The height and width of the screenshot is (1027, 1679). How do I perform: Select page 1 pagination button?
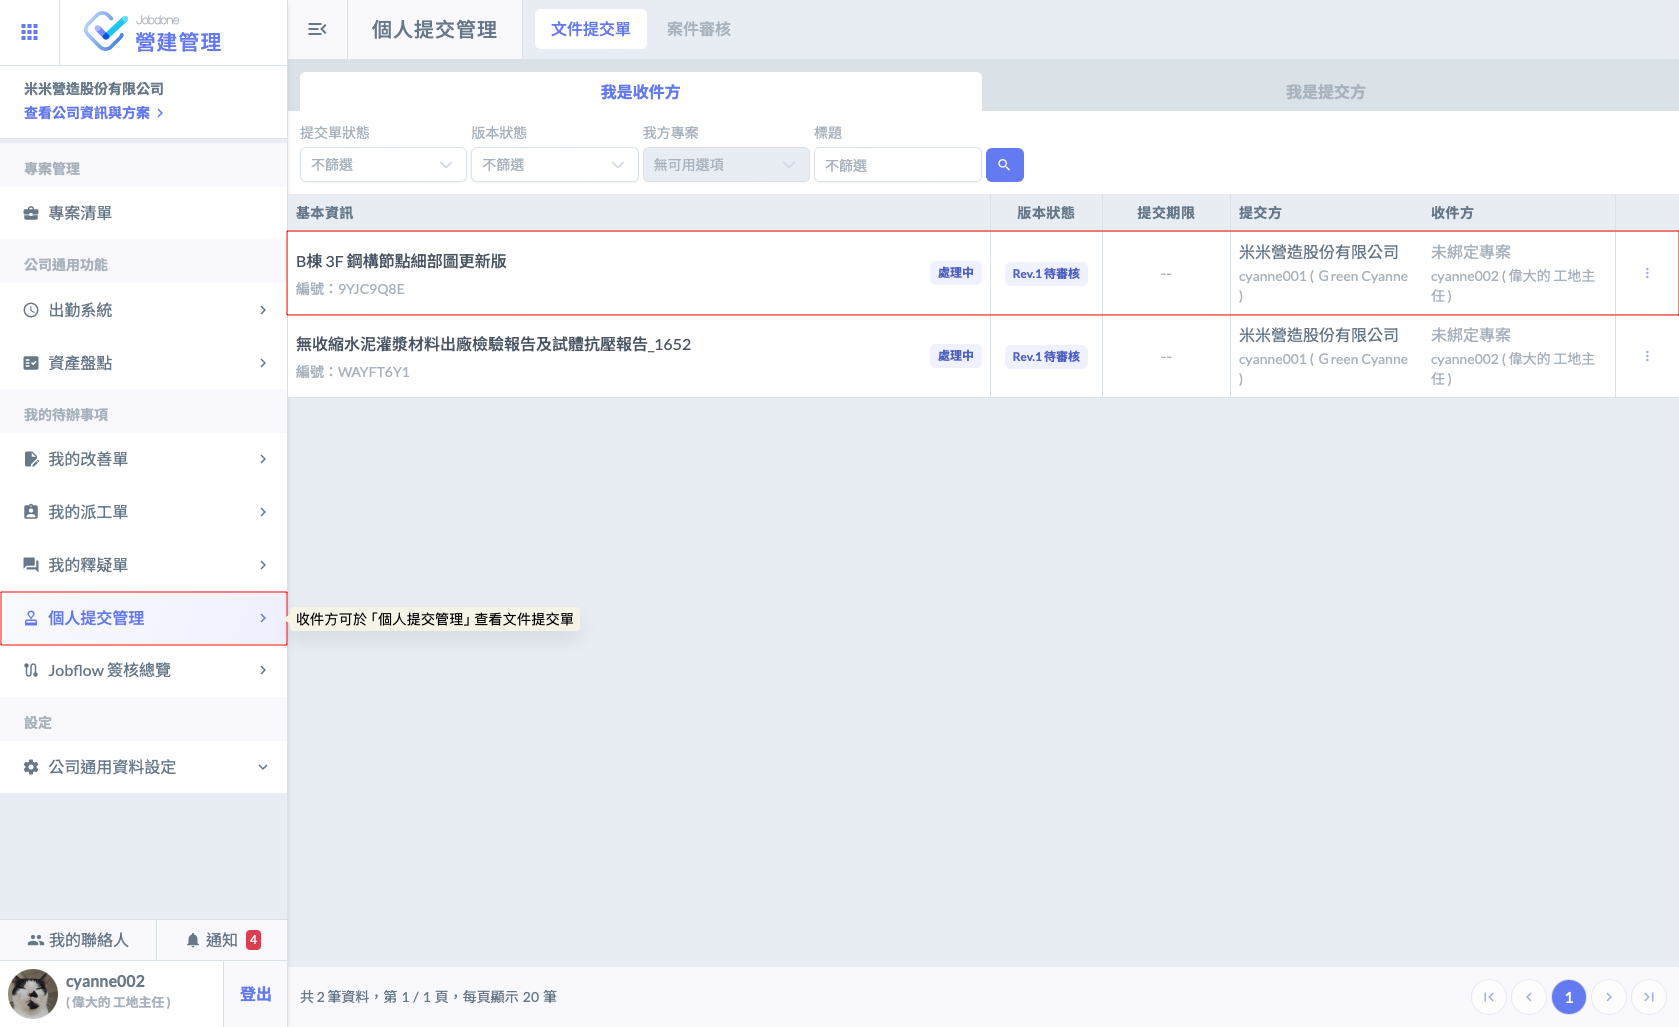(1569, 997)
